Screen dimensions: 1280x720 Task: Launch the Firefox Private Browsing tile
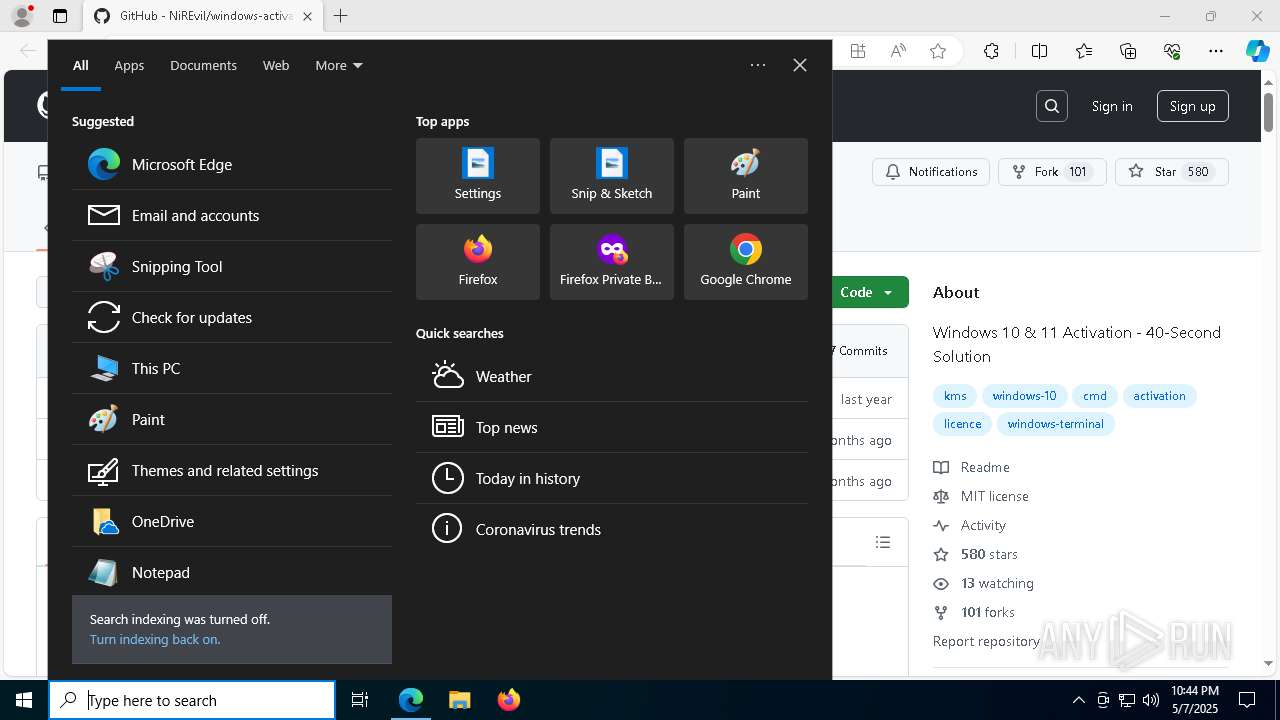click(x=612, y=262)
